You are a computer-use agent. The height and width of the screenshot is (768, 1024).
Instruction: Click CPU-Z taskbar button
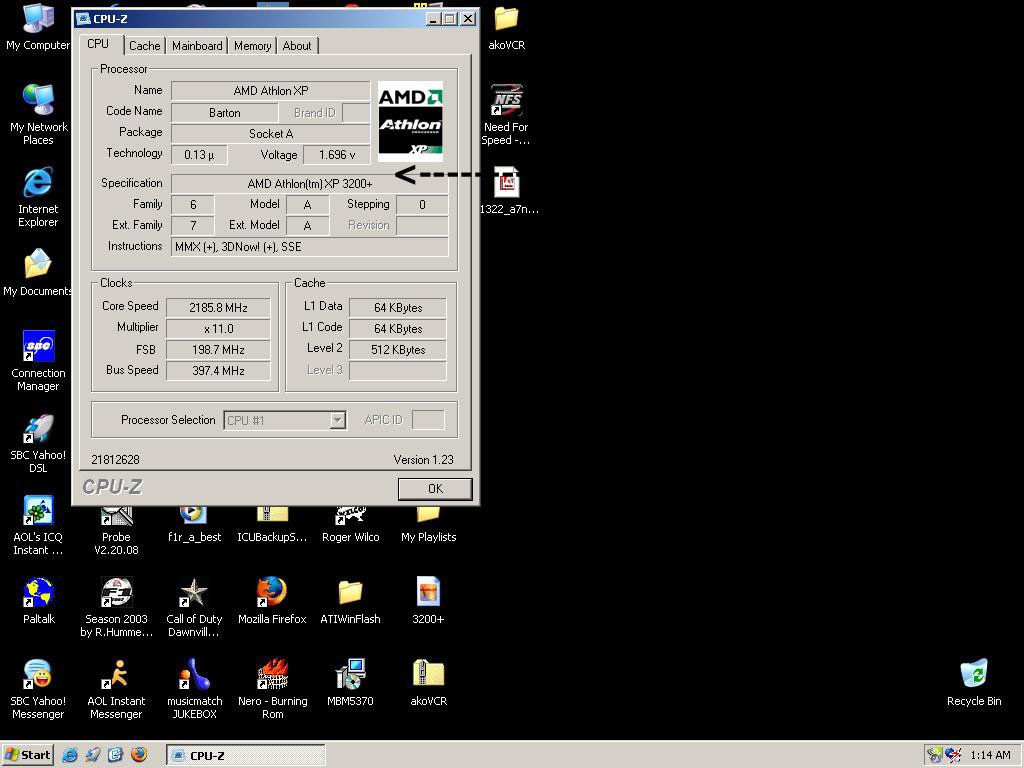click(x=246, y=755)
